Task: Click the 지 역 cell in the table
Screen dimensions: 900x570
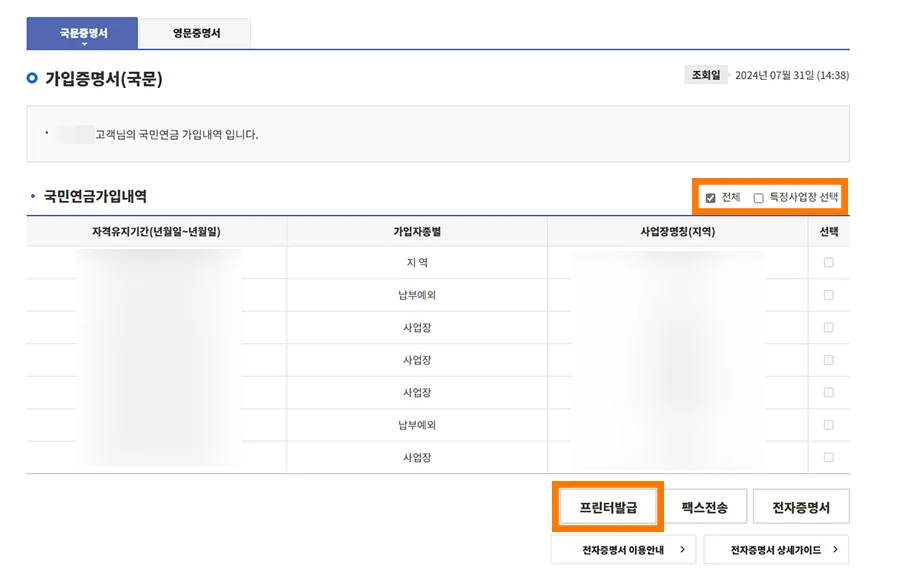Action: click(417, 263)
